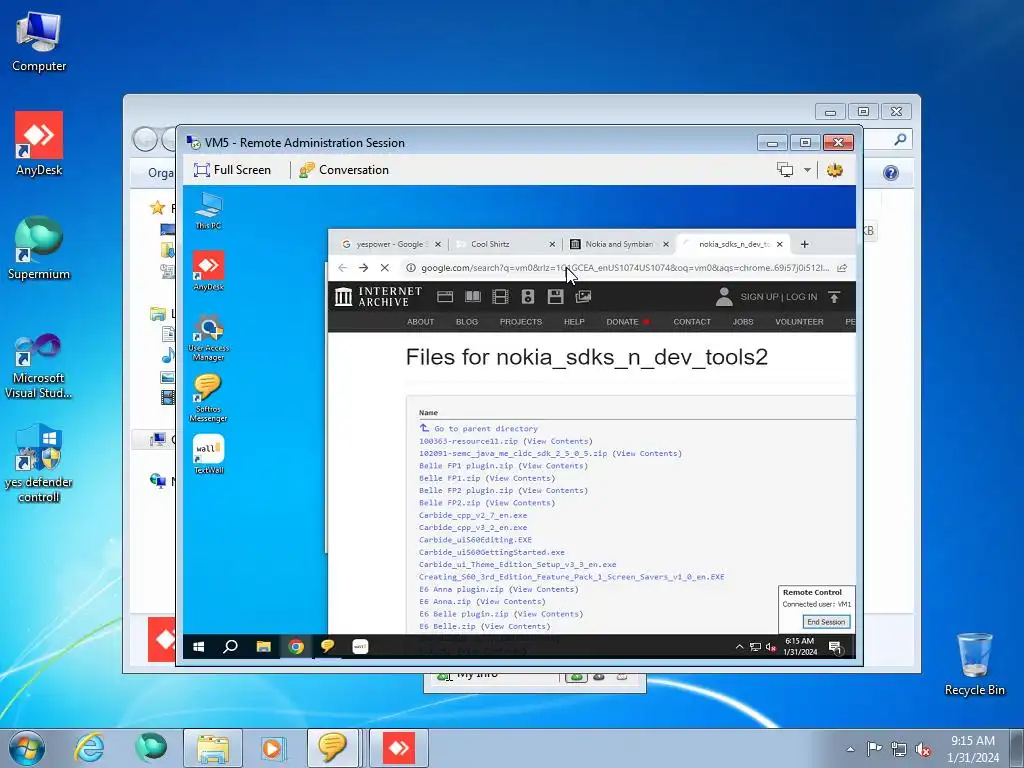1024x768 pixels.
Task: Show hidden icons in host system tray
Action: [x=850, y=749]
